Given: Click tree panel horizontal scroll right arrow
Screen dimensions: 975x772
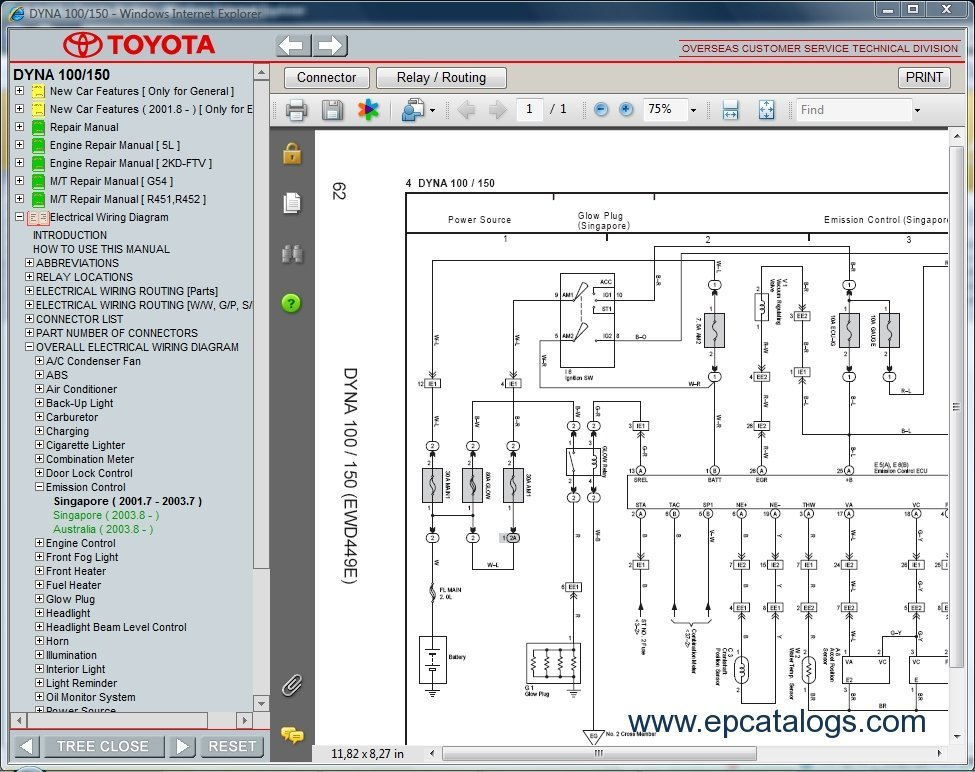Looking at the screenshot, I should [x=244, y=720].
